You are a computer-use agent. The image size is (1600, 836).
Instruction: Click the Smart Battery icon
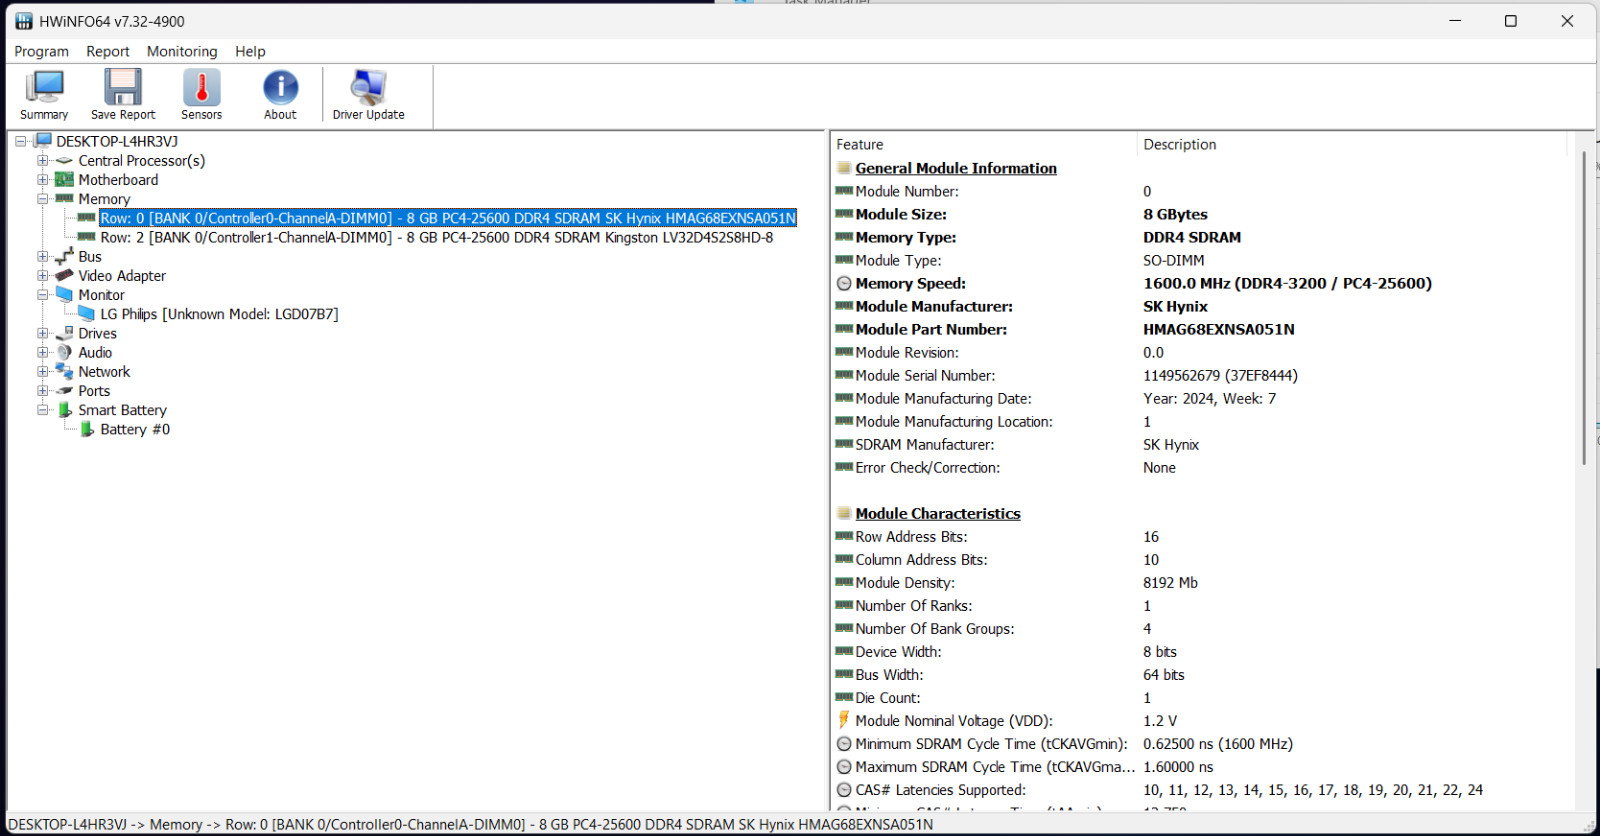point(64,410)
